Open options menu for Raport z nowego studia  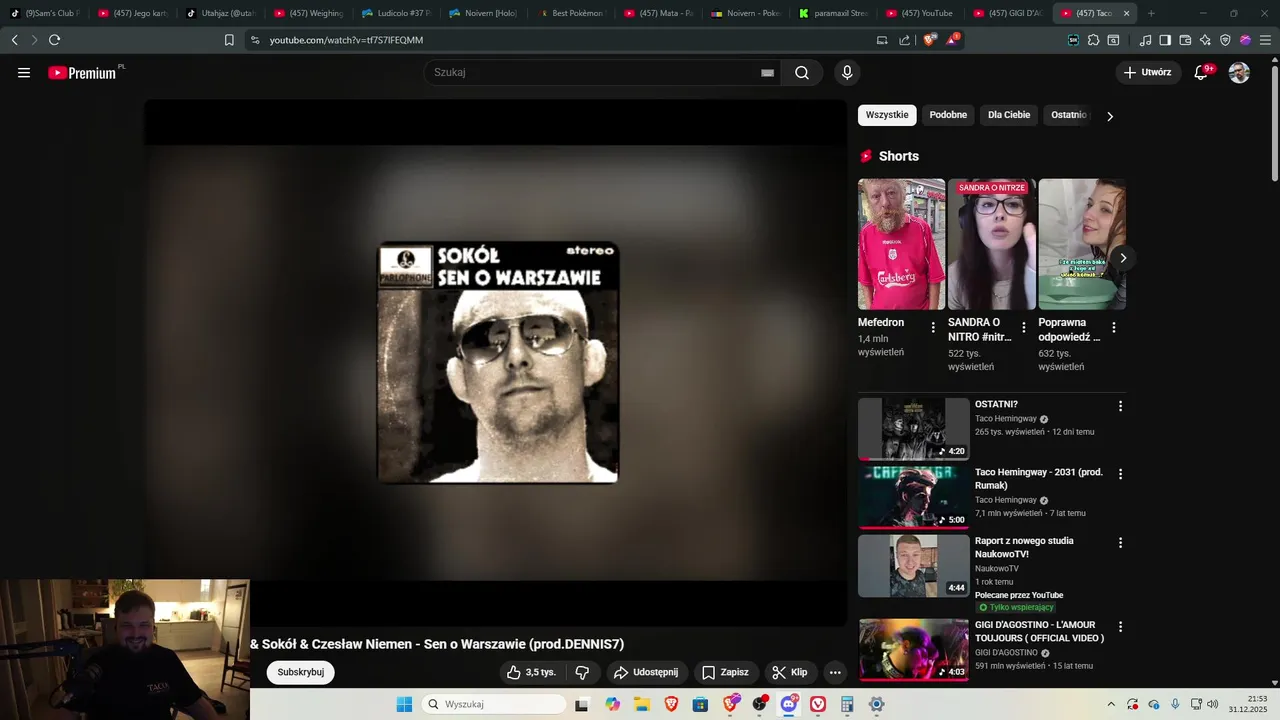pyautogui.click(x=1120, y=543)
